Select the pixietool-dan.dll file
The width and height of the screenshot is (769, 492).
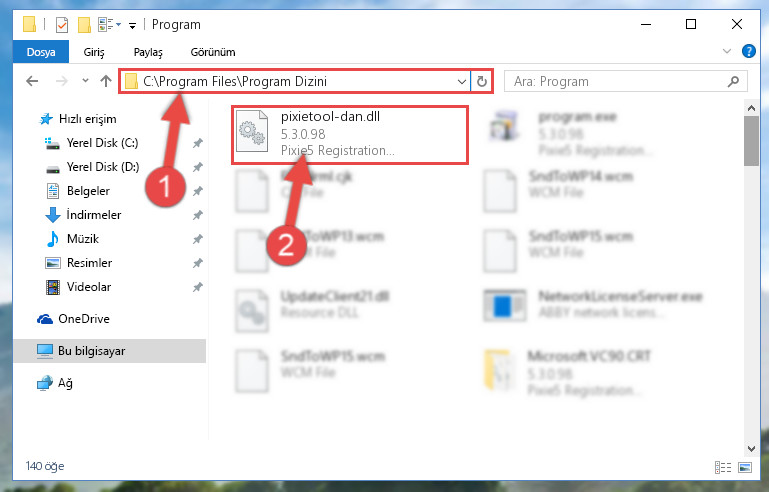(x=350, y=134)
